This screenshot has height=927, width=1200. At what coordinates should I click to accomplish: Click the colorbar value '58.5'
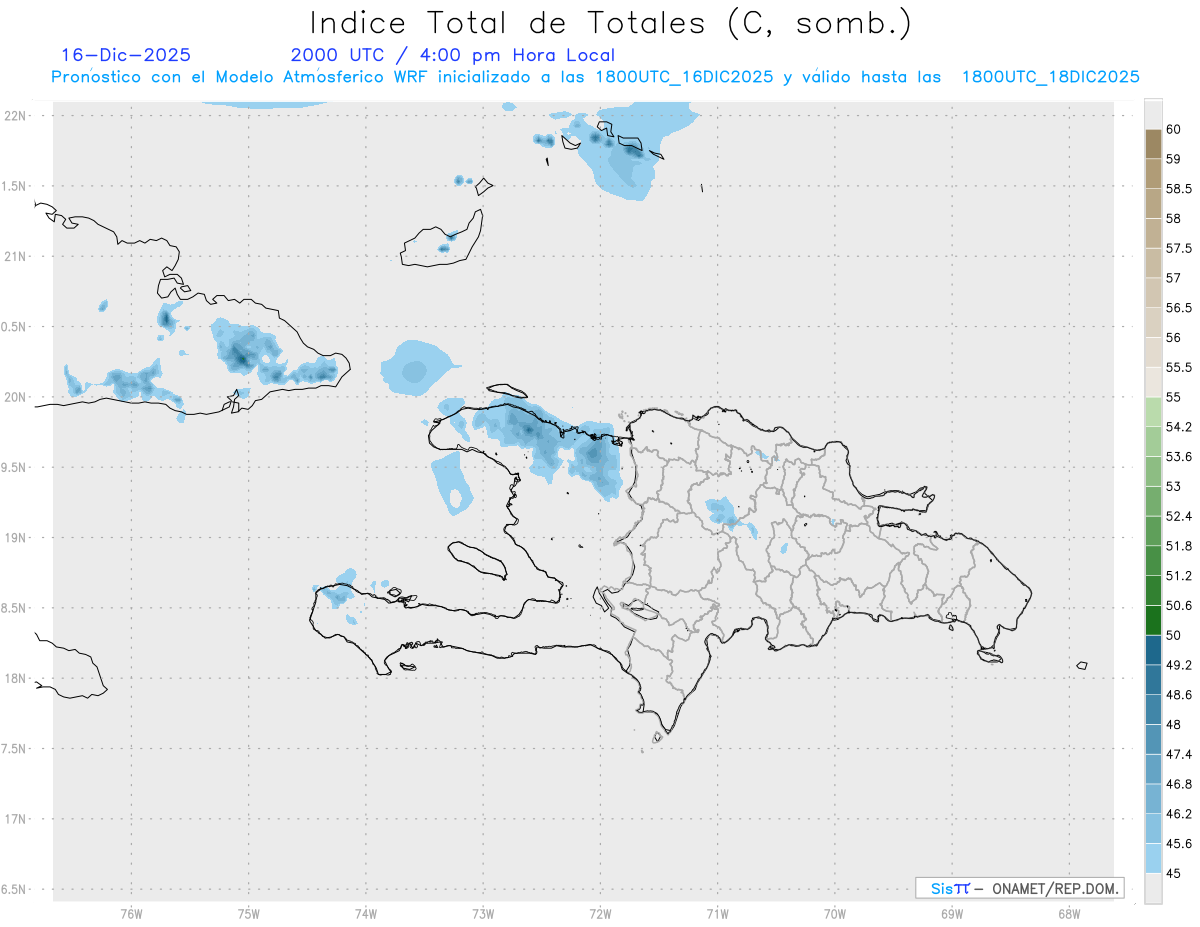(1179, 188)
